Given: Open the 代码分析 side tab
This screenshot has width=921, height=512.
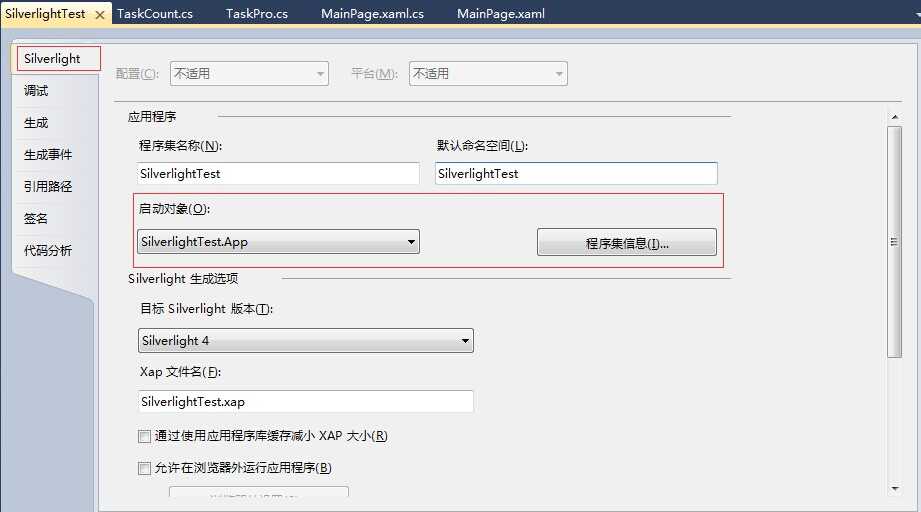Looking at the screenshot, I should [x=48, y=251].
